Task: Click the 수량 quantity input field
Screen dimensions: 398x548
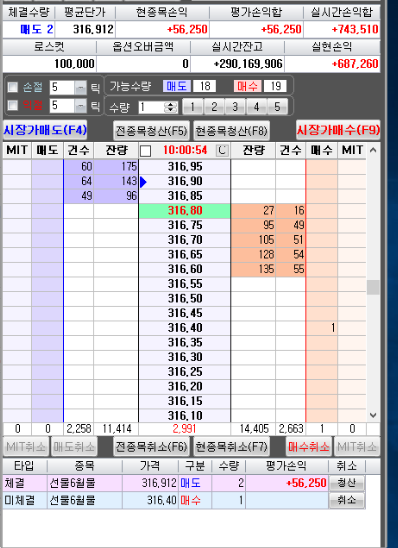Action: pos(152,107)
